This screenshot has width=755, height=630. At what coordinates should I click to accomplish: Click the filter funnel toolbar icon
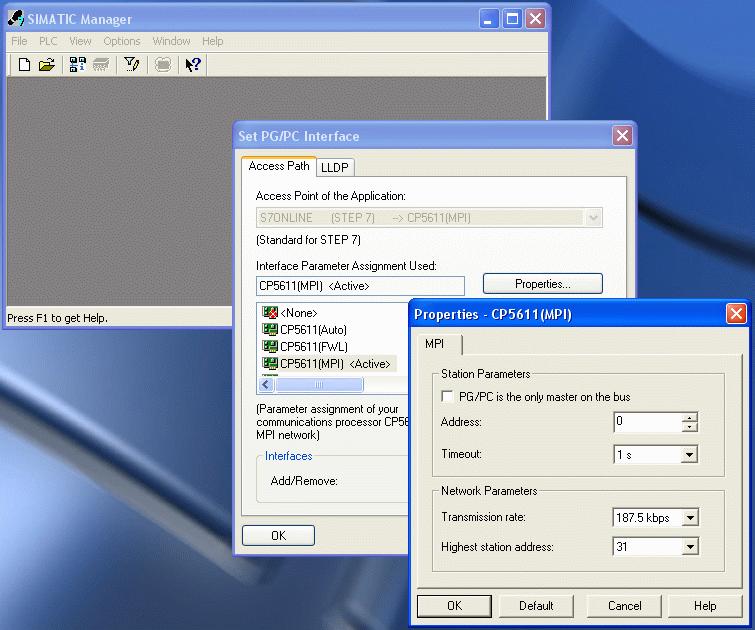point(131,64)
